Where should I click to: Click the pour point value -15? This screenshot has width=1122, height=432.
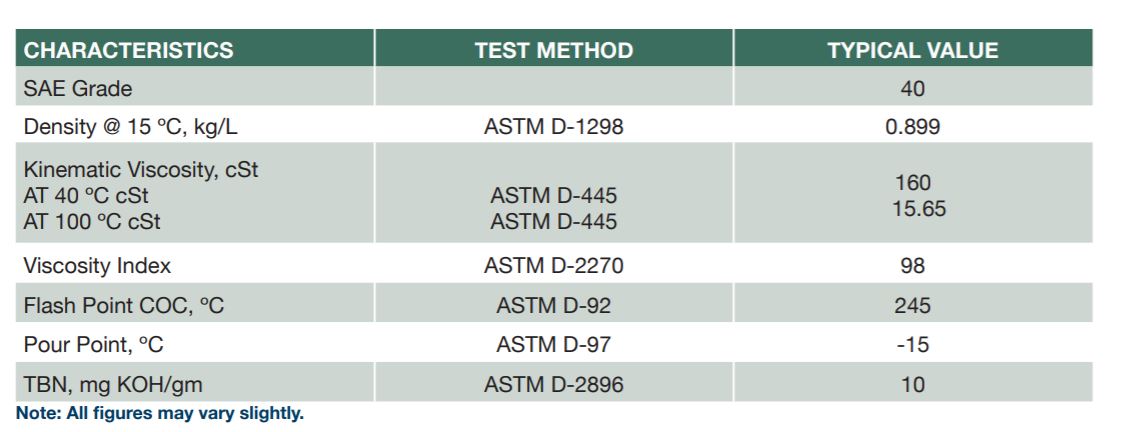pos(912,345)
